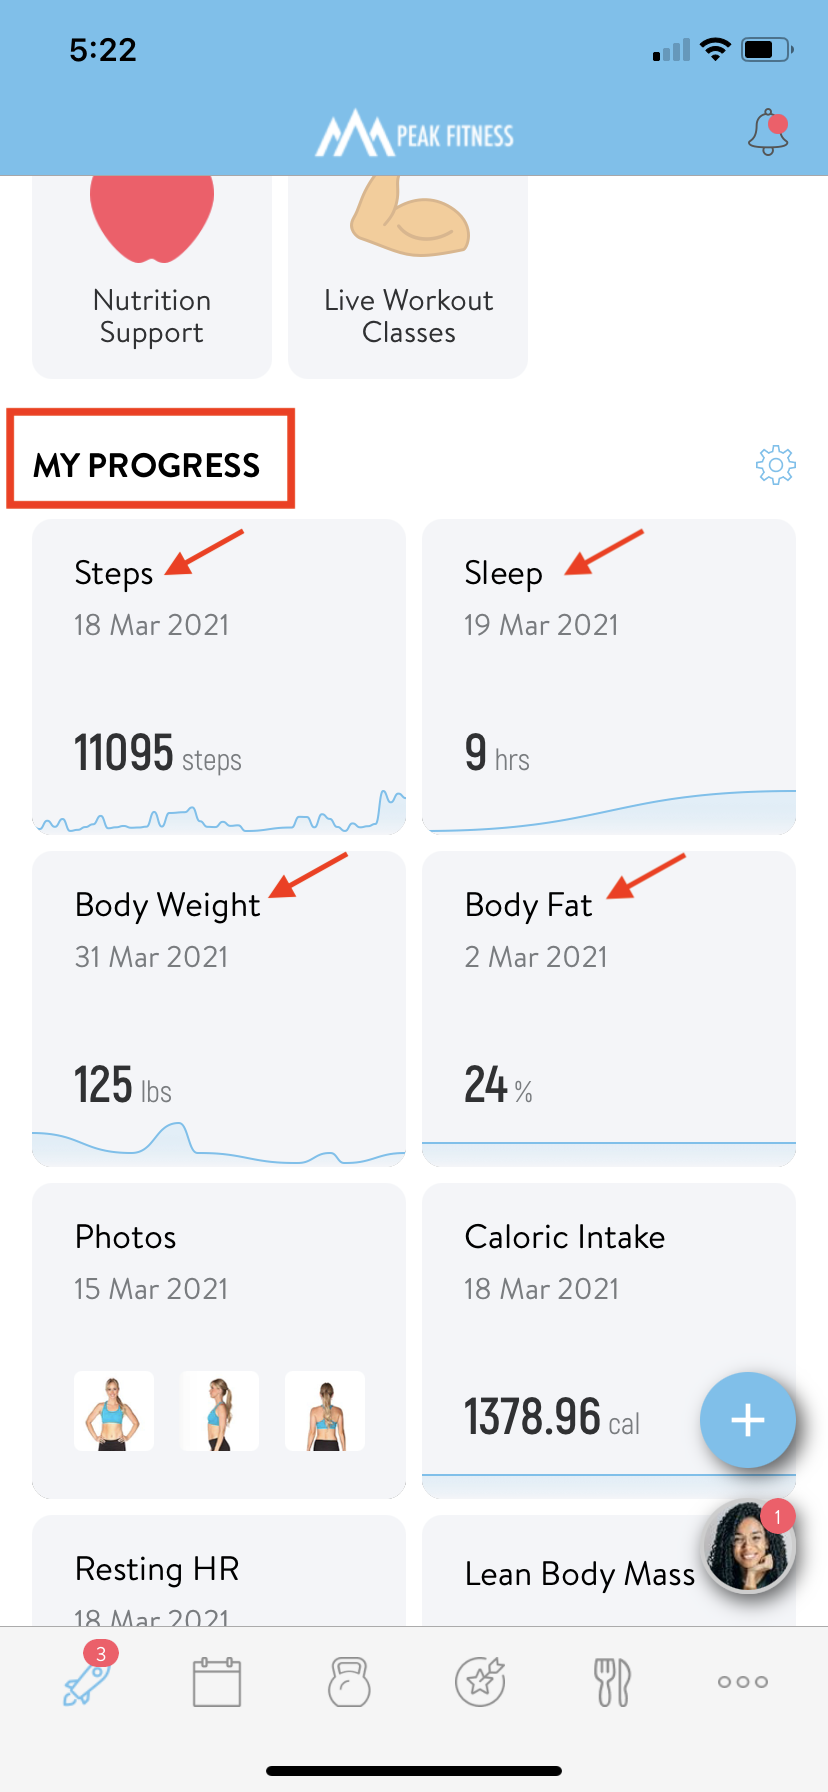Open the fork and knife nutrition tab
Screen dimensions: 828x1792
pyautogui.click(x=612, y=1681)
